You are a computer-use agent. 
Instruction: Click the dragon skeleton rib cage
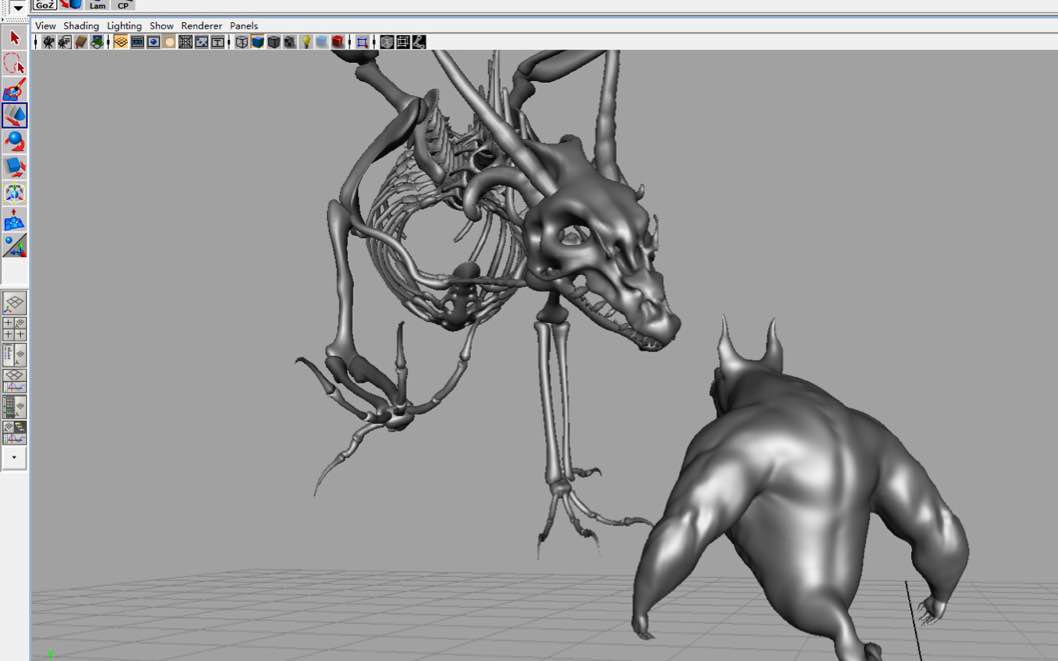pyautogui.click(x=445, y=229)
